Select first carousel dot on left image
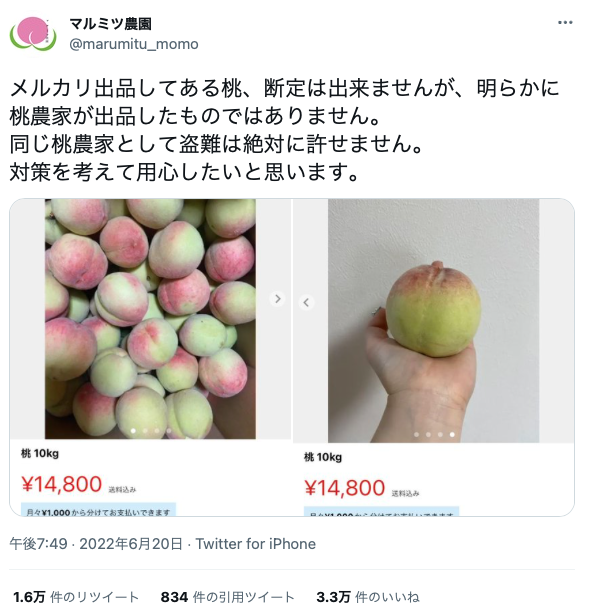Image resolution: width=589 pixels, height=616 pixels. tap(133, 431)
